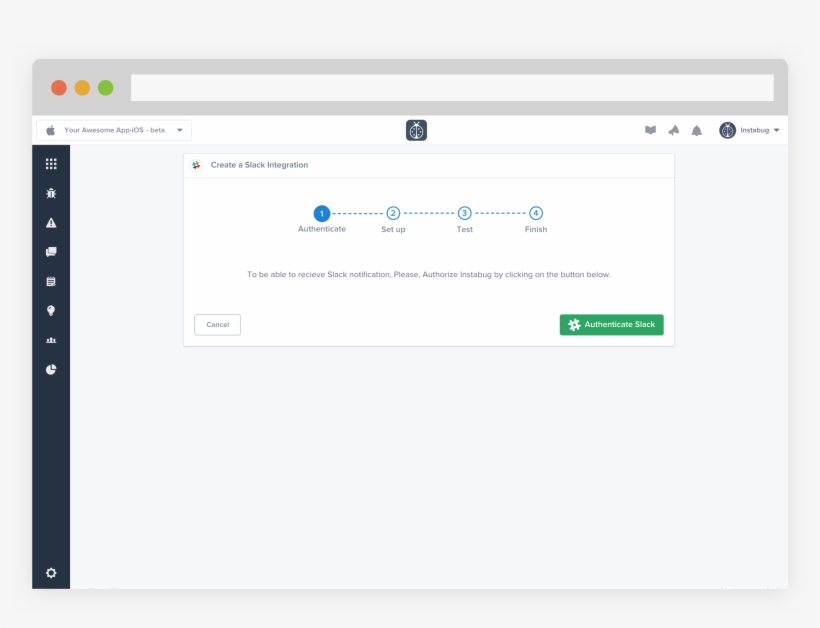This screenshot has width=820, height=628.
Task: Click the Instabug logo in the top center
Action: point(417,130)
